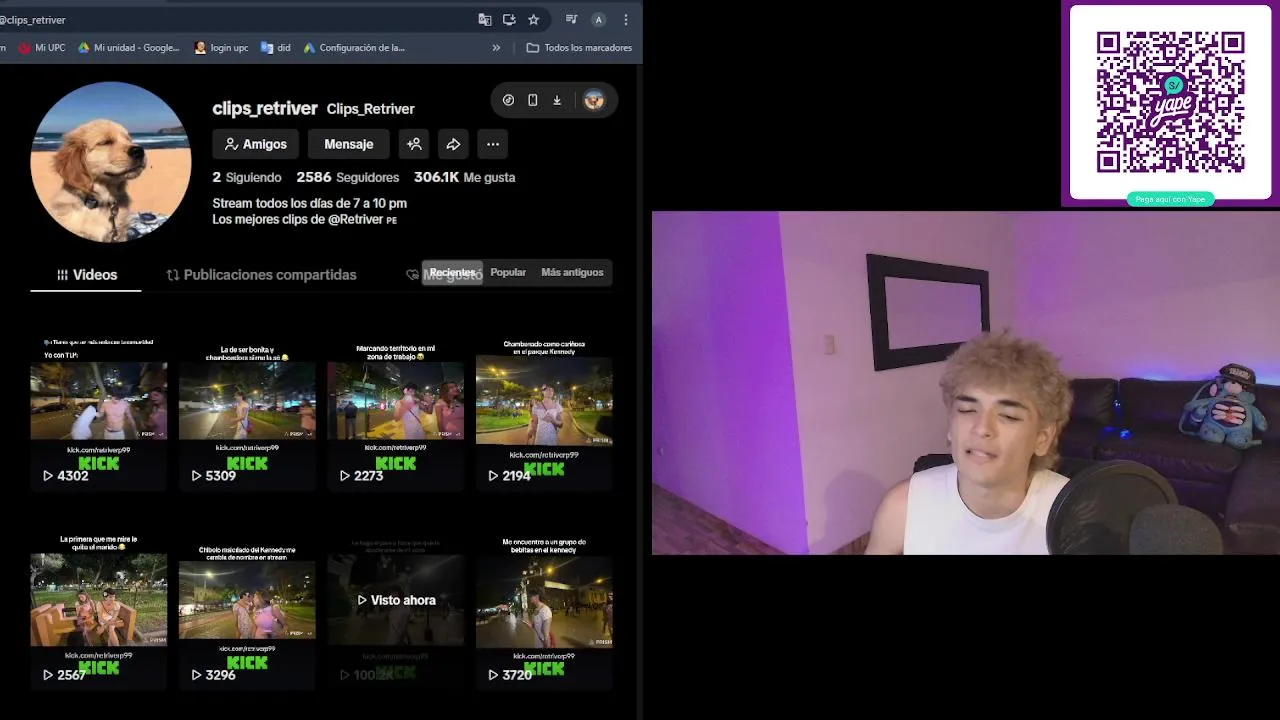Open the 'Chambeando como cariñosa' video
The height and width of the screenshot is (720, 1280).
pos(544,412)
